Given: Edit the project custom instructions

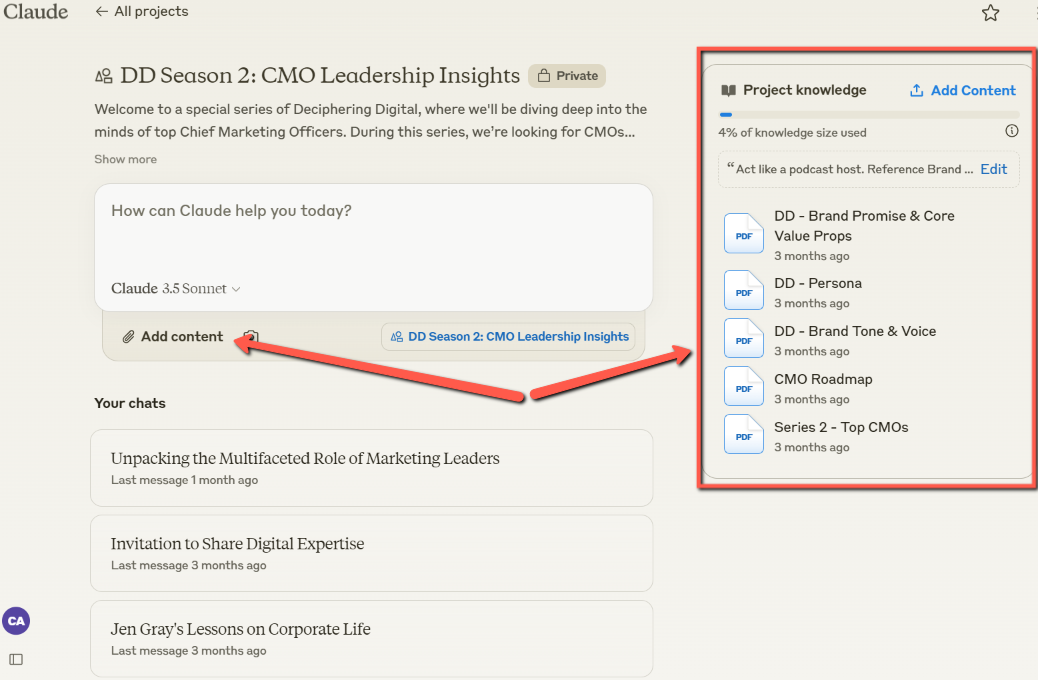Looking at the screenshot, I should tap(993, 169).
